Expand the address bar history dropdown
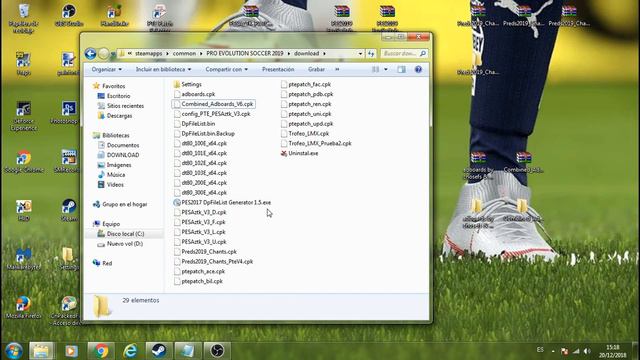Image resolution: width=640 pixels, height=360 pixels. [x=360, y=53]
